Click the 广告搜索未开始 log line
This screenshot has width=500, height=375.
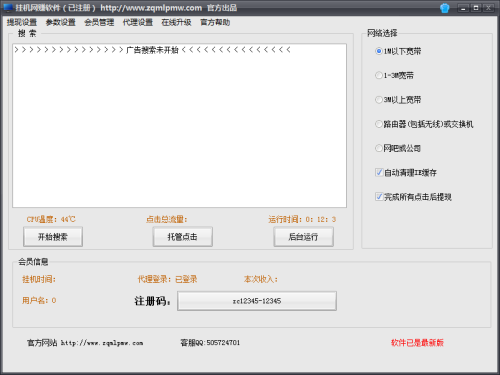pos(152,50)
